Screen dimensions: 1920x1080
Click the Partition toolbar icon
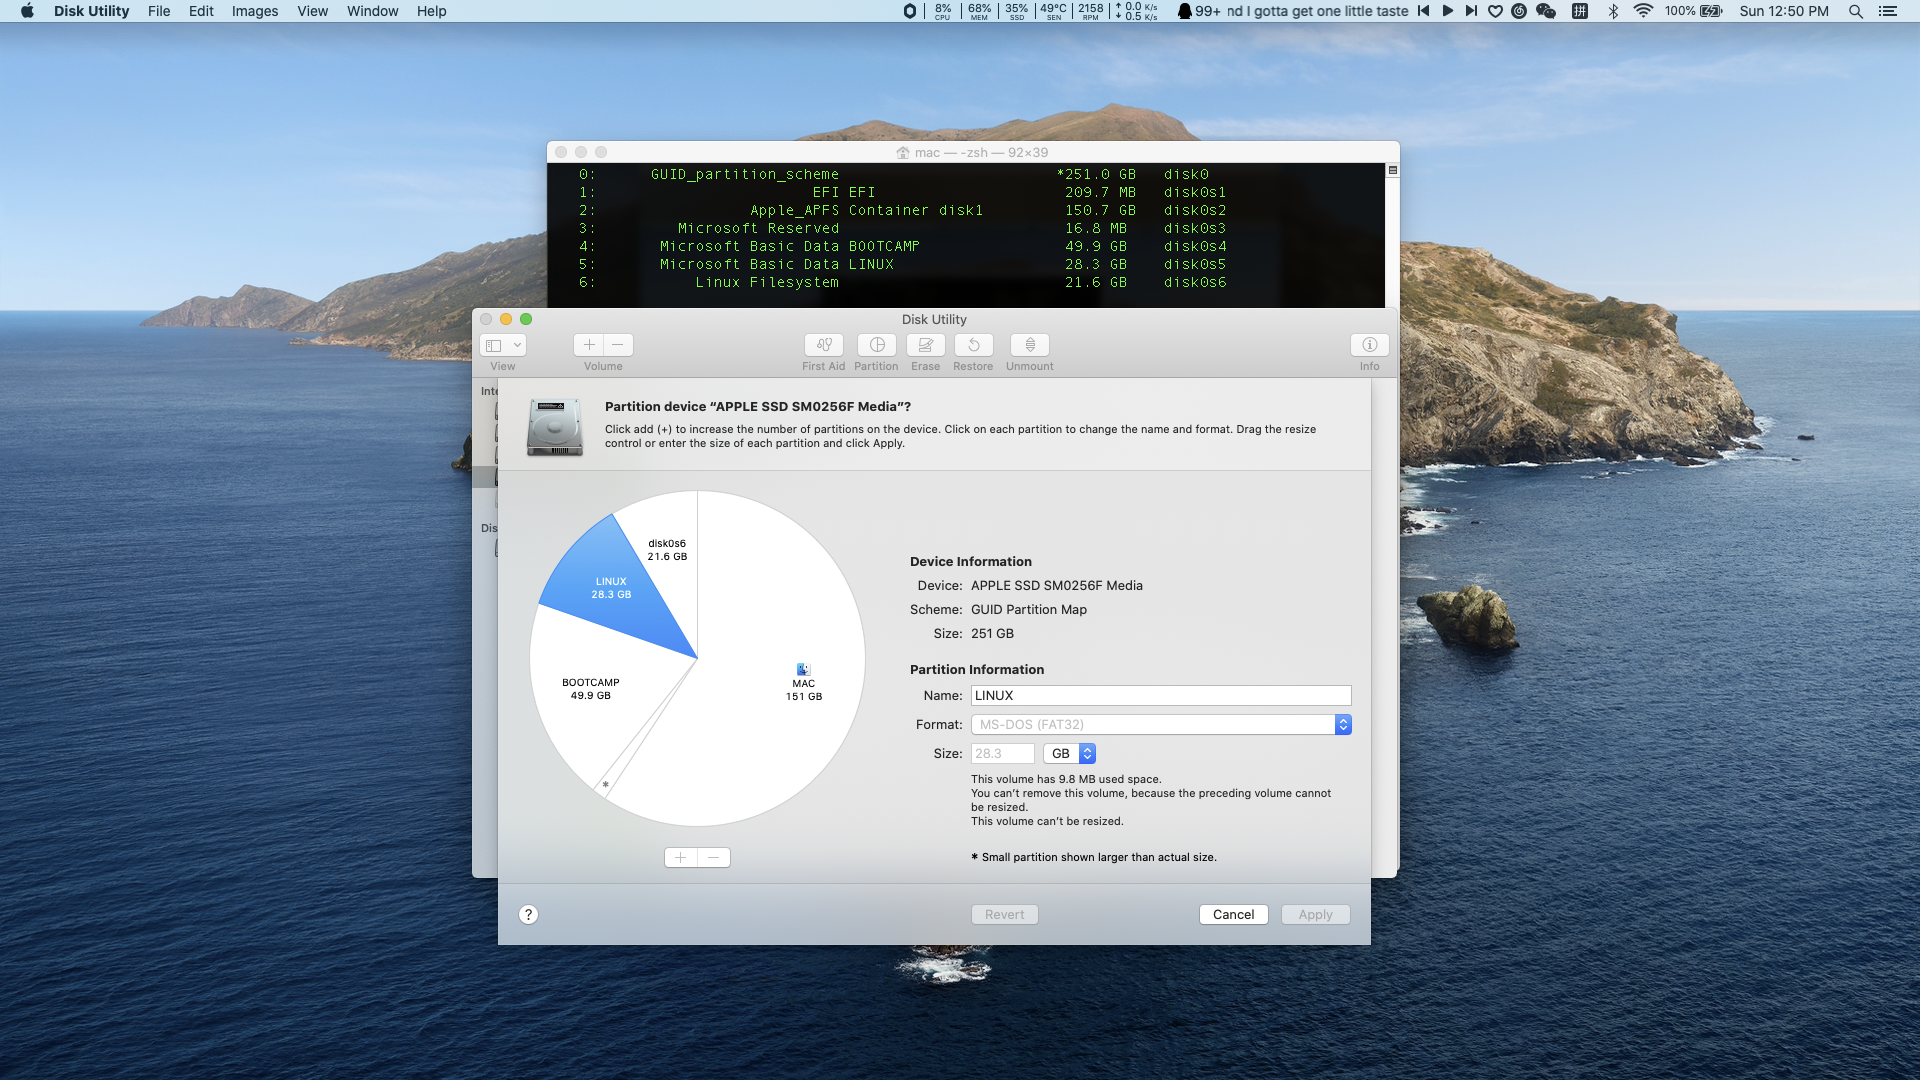click(876, 345)
